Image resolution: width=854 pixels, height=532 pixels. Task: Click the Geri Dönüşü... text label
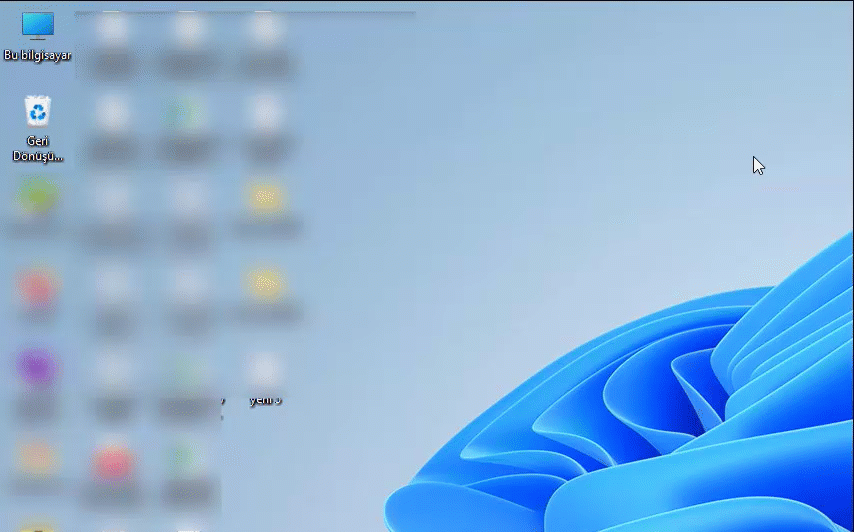point(38,148)
